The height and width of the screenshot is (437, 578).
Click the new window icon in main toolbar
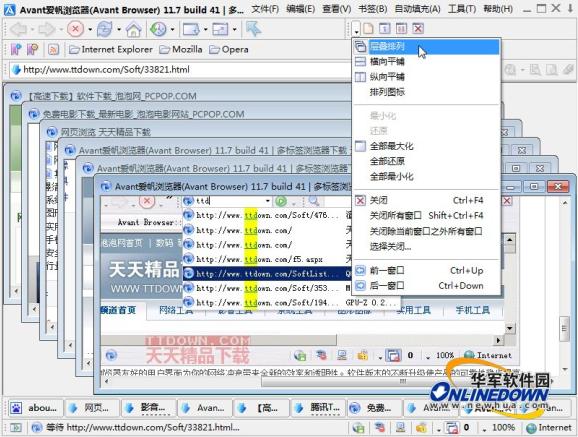click(x=191, y=29)
